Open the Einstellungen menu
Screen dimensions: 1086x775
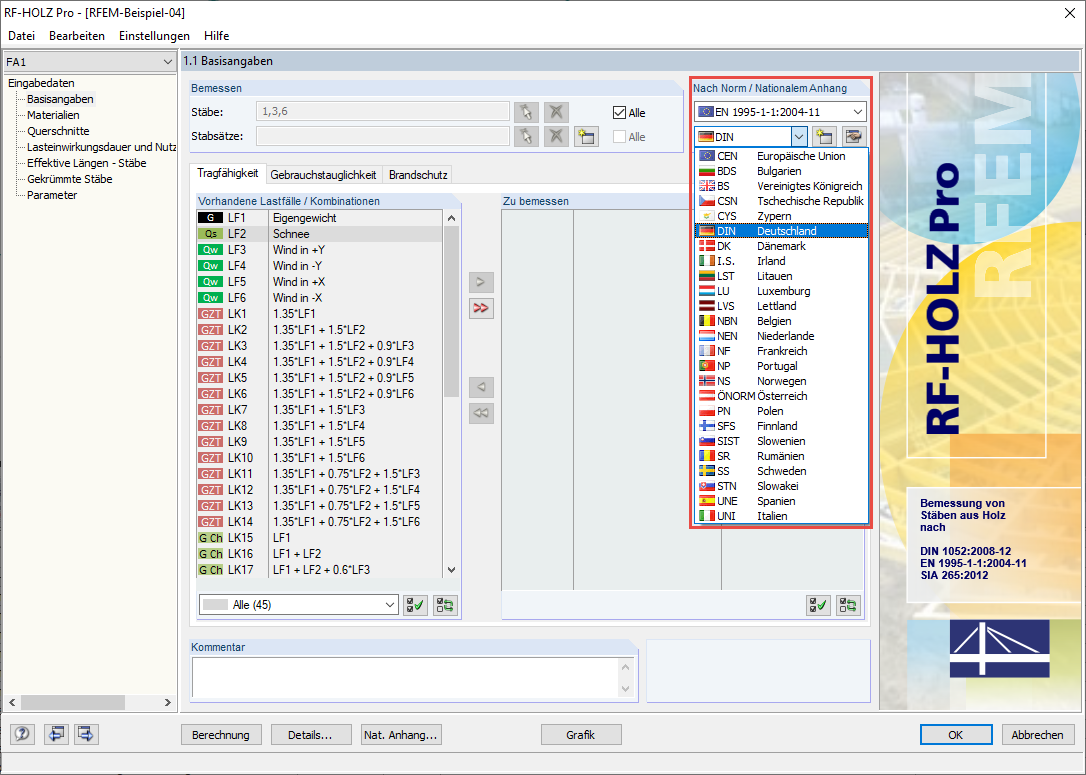(x=154, y=36)
